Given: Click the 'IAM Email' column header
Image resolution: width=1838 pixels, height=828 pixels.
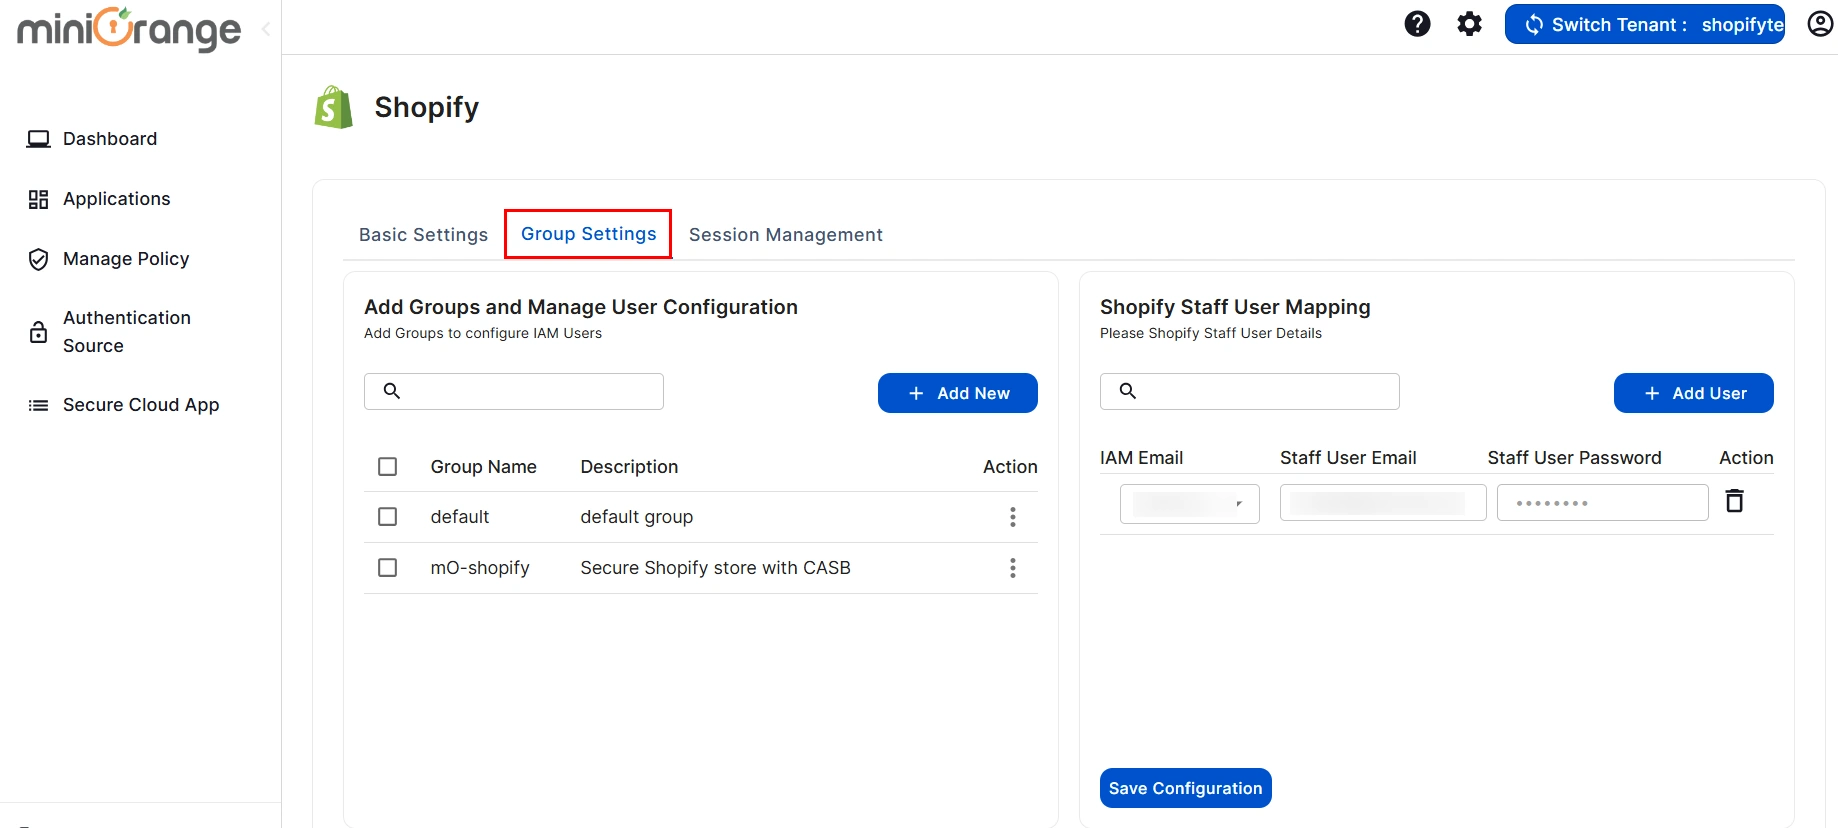Looking at the screenshot, I should coord(1141,458).
